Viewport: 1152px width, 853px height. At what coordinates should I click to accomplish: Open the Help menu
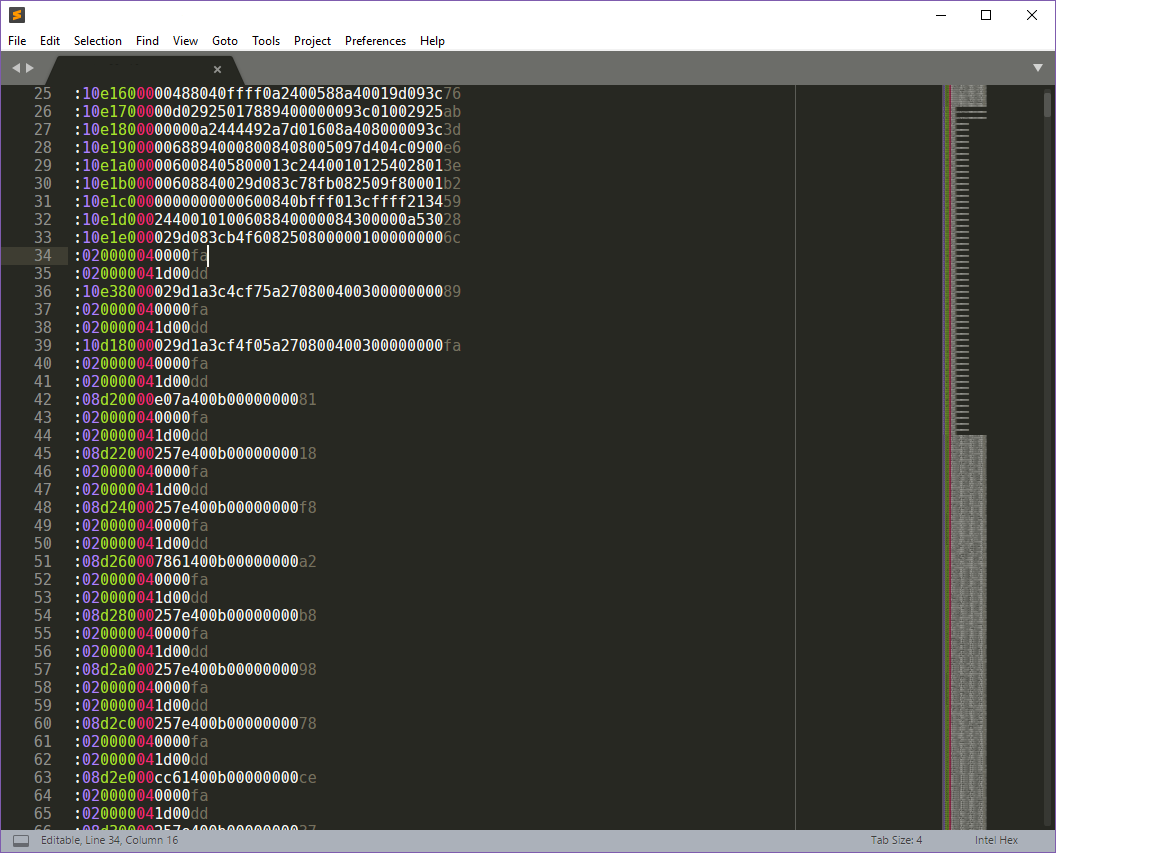[x=432, y=41]
